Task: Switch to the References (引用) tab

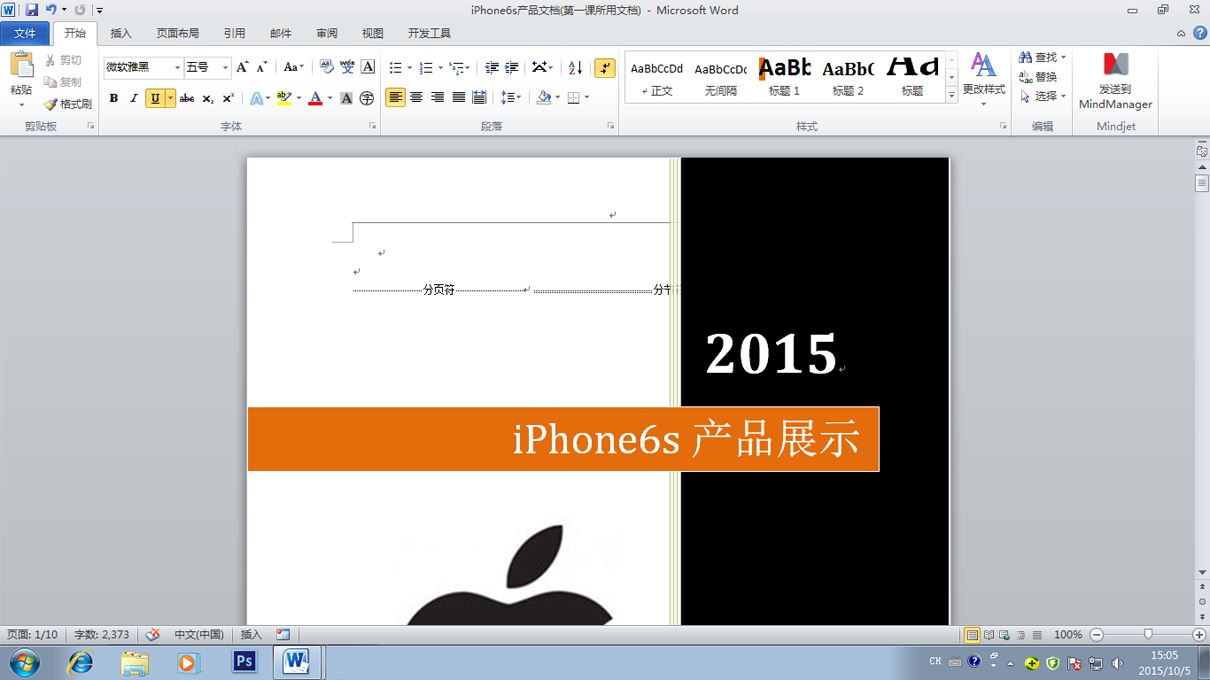Action: [234, 33]
